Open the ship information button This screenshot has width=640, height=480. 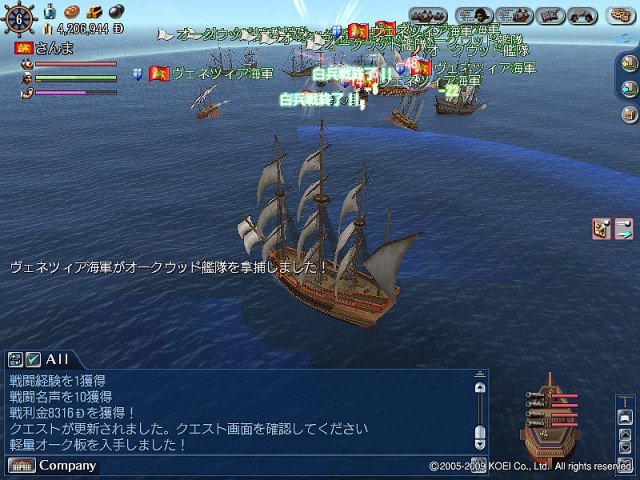tap(514, 16)
